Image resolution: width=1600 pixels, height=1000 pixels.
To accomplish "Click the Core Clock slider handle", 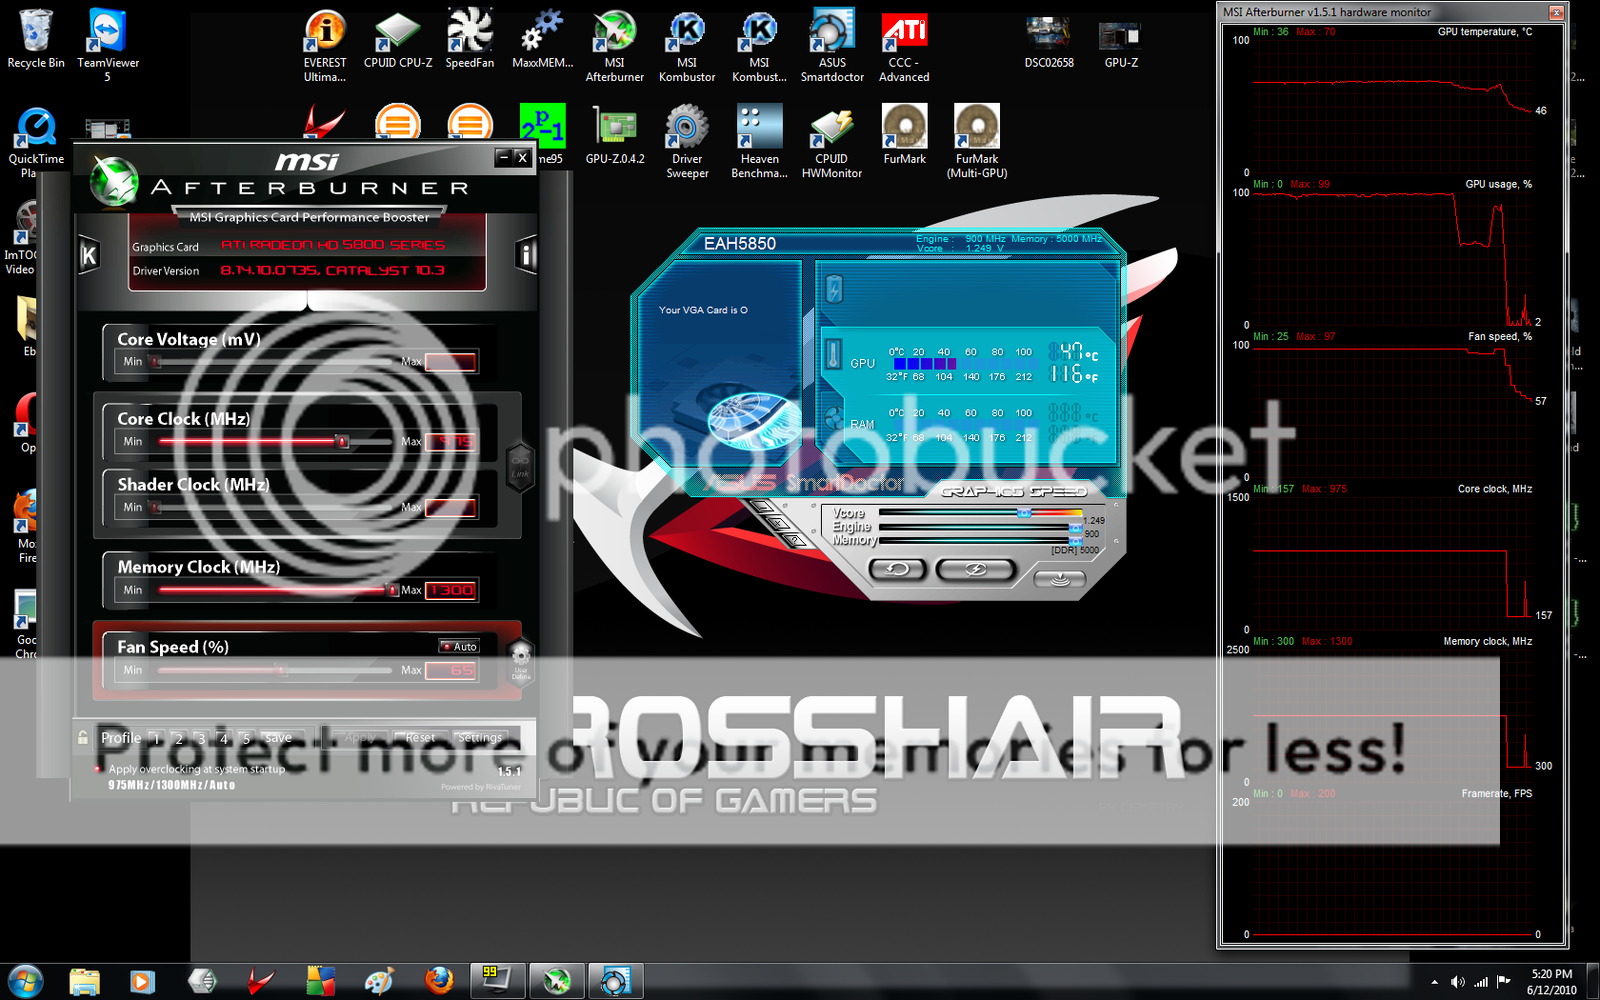I will pyautogui.click(x=342, y=441).
